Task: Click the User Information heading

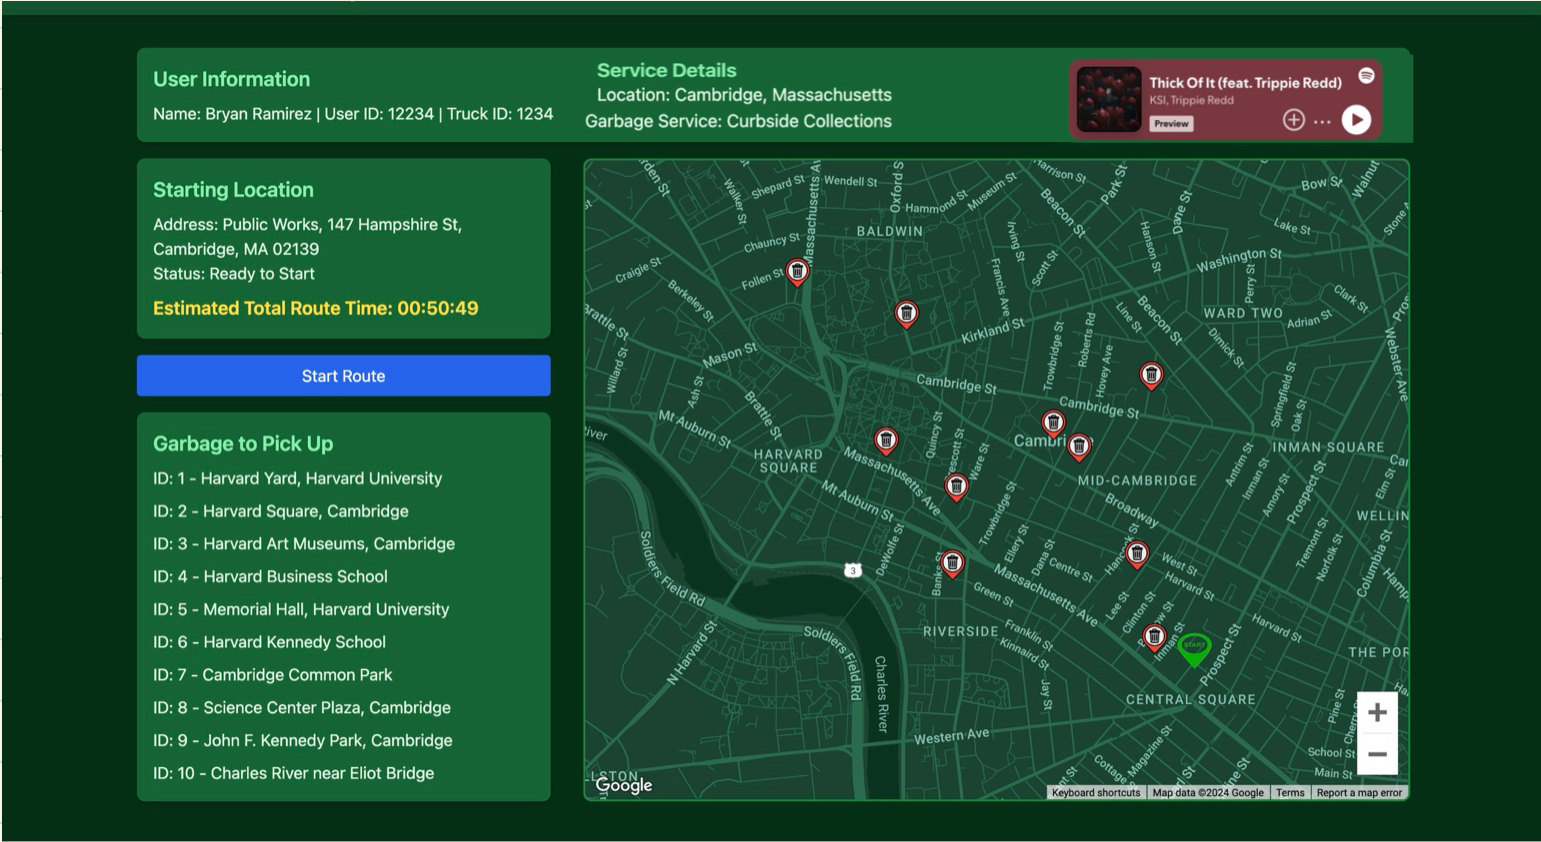Action: pyautogui.click(x=231, y=79)
